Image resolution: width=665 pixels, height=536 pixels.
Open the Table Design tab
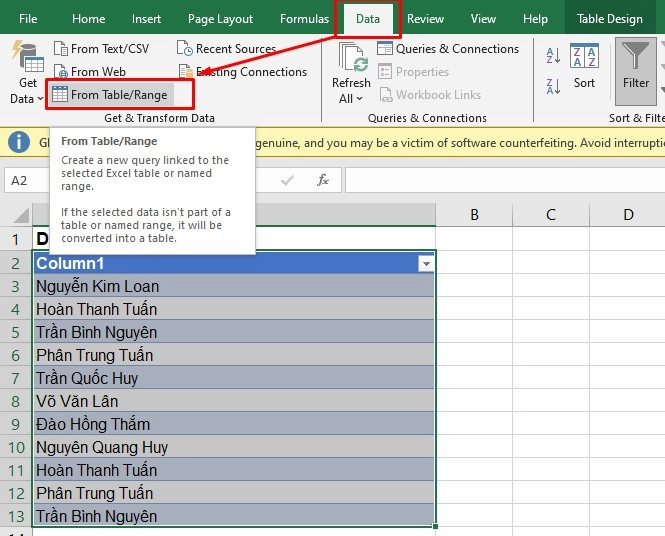click(609, 19)
